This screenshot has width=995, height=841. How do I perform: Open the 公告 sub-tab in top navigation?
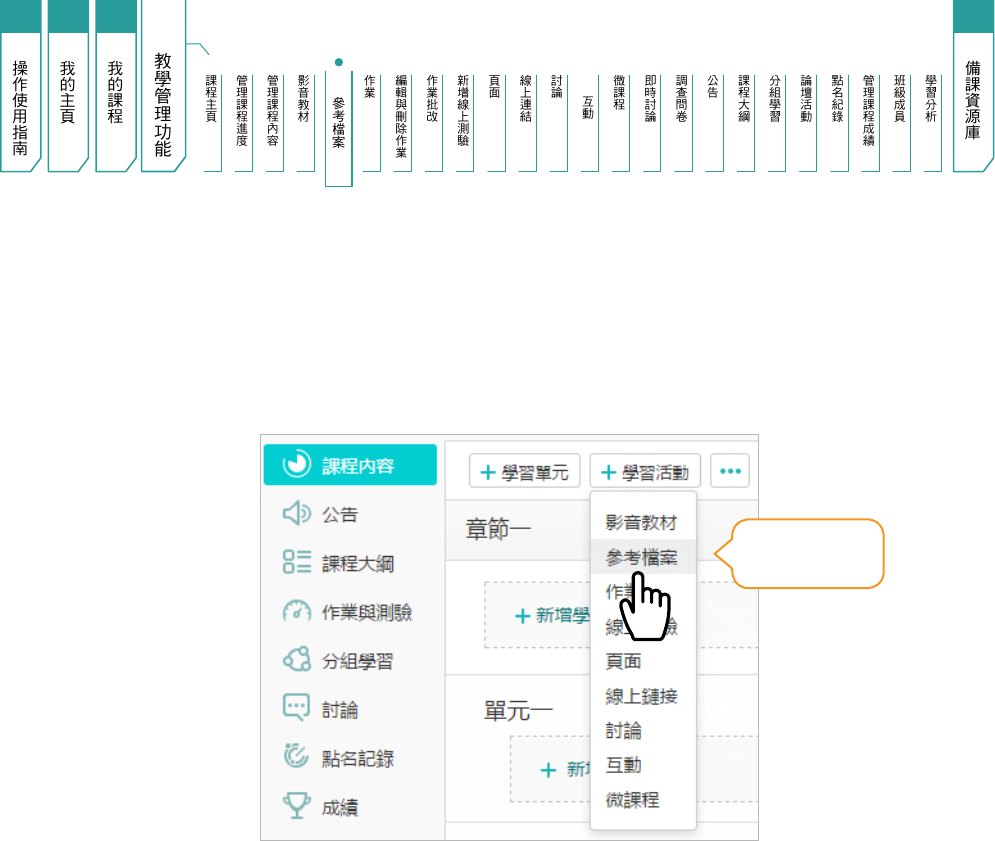click(713, 123)
